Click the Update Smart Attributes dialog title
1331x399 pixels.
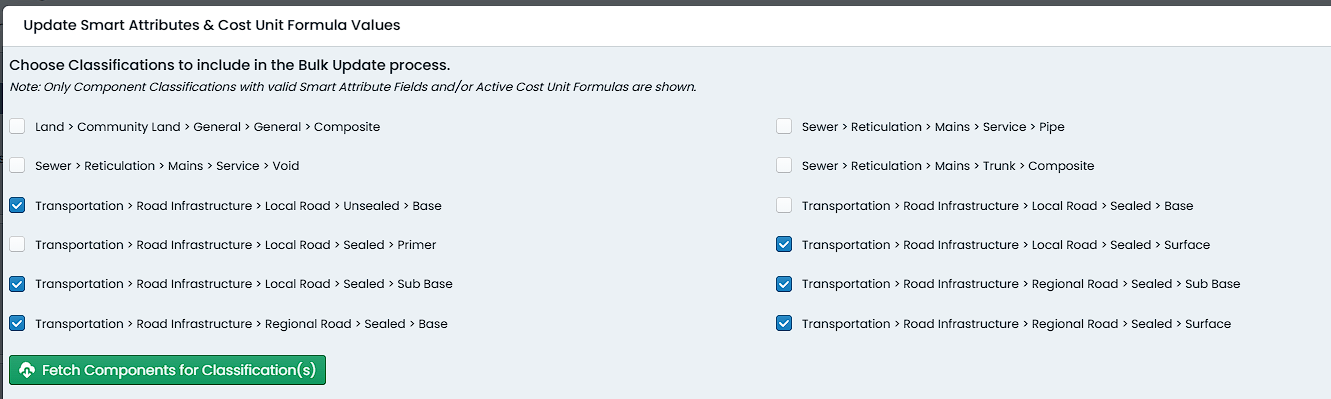212,24
